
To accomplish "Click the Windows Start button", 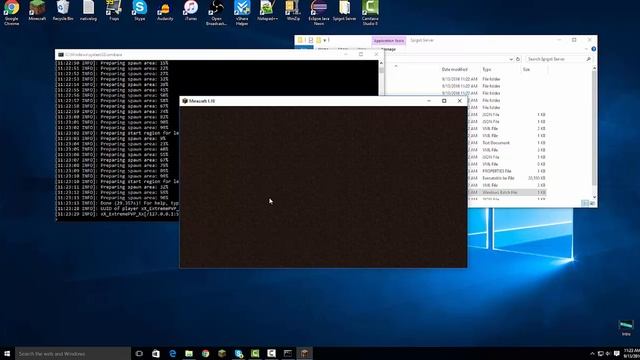I will 7,353.
